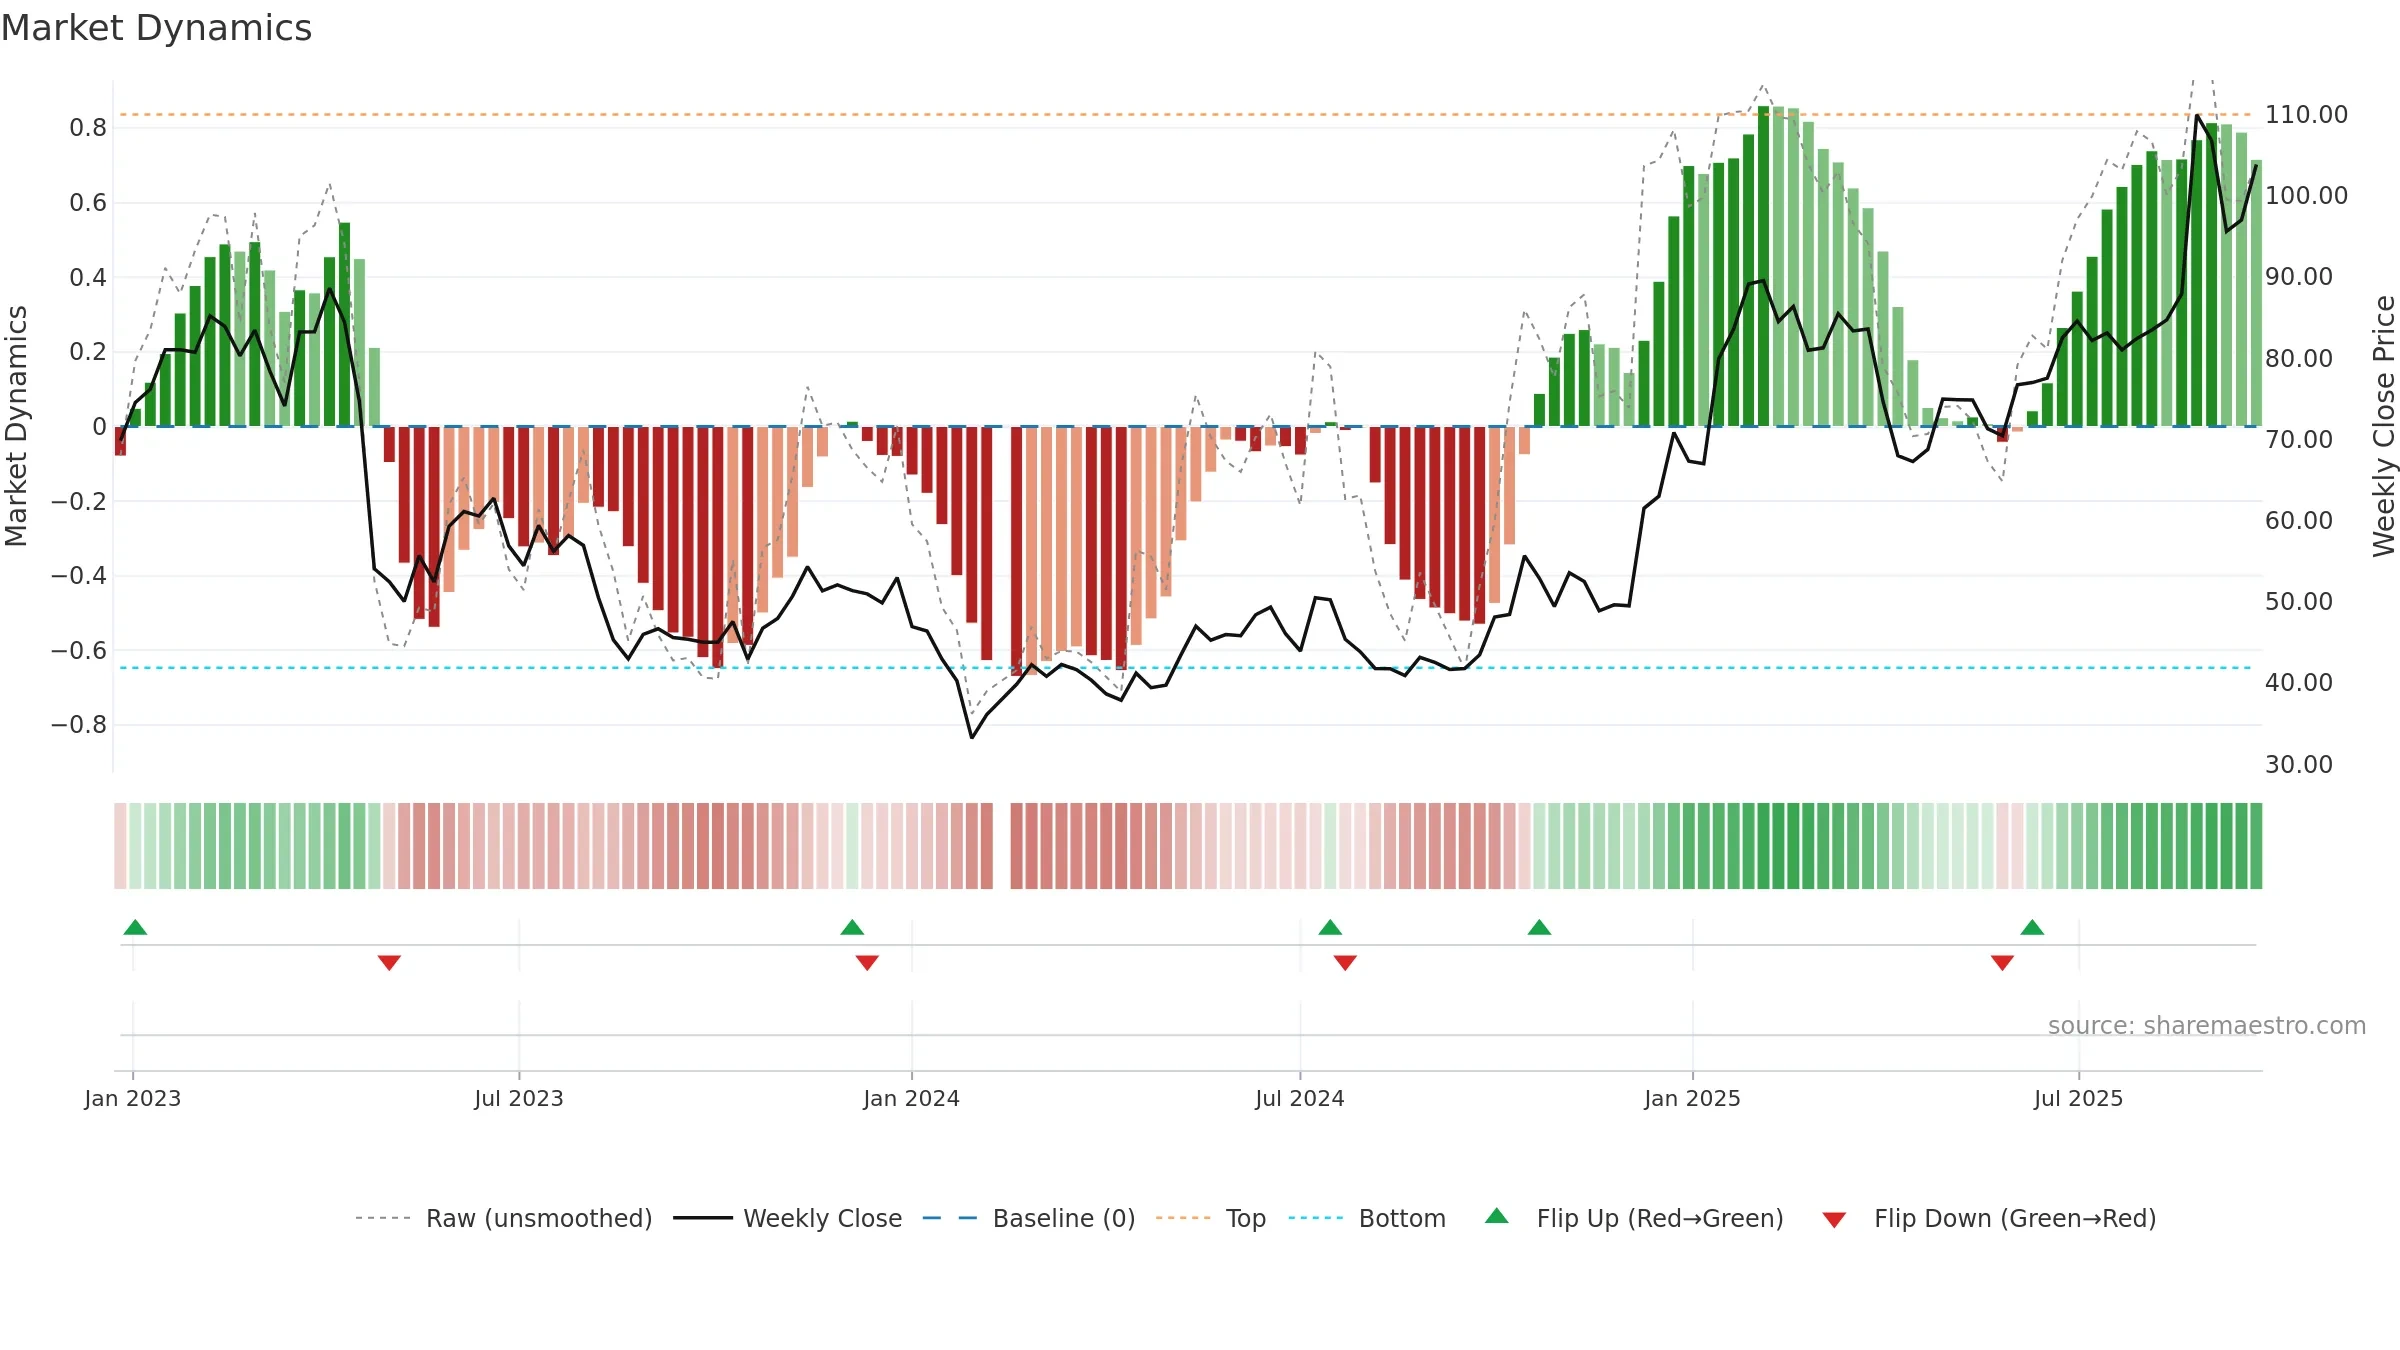2400x1350 pixels.
Task: Select the red flip-down marker before Jul 2023
Action: click(x=389, y=962)
